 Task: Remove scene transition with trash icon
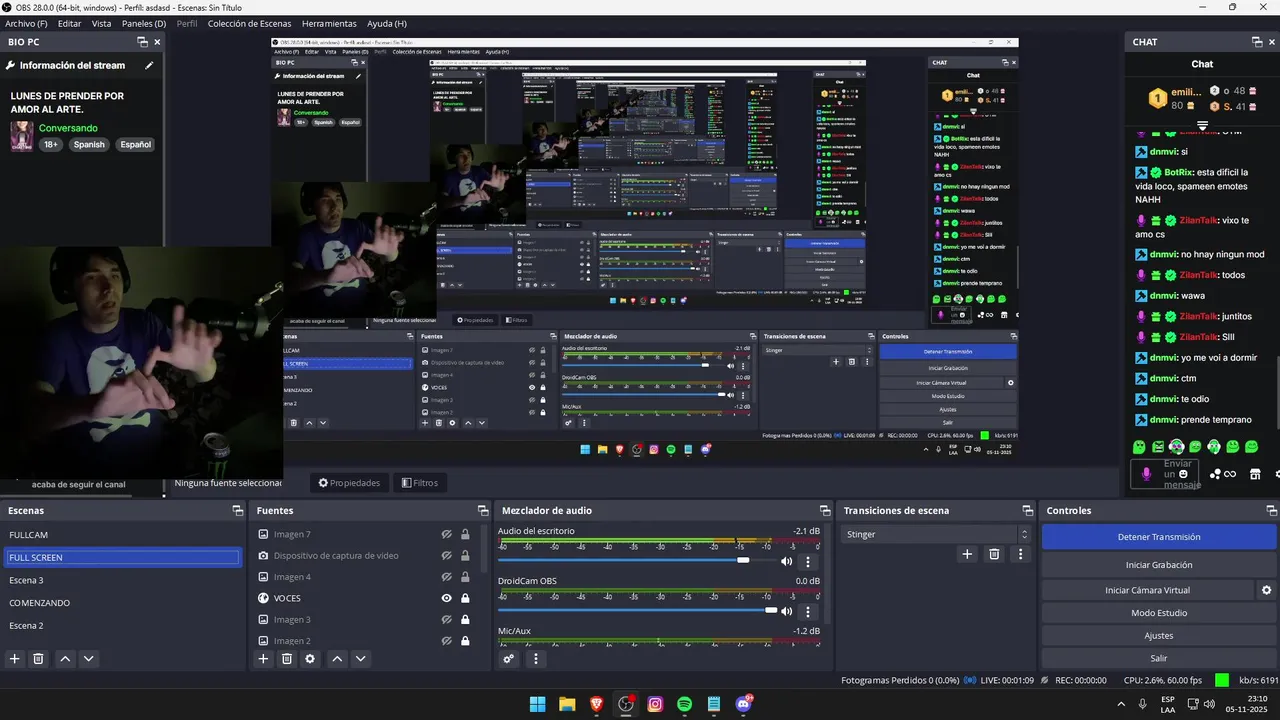point(994,554)
